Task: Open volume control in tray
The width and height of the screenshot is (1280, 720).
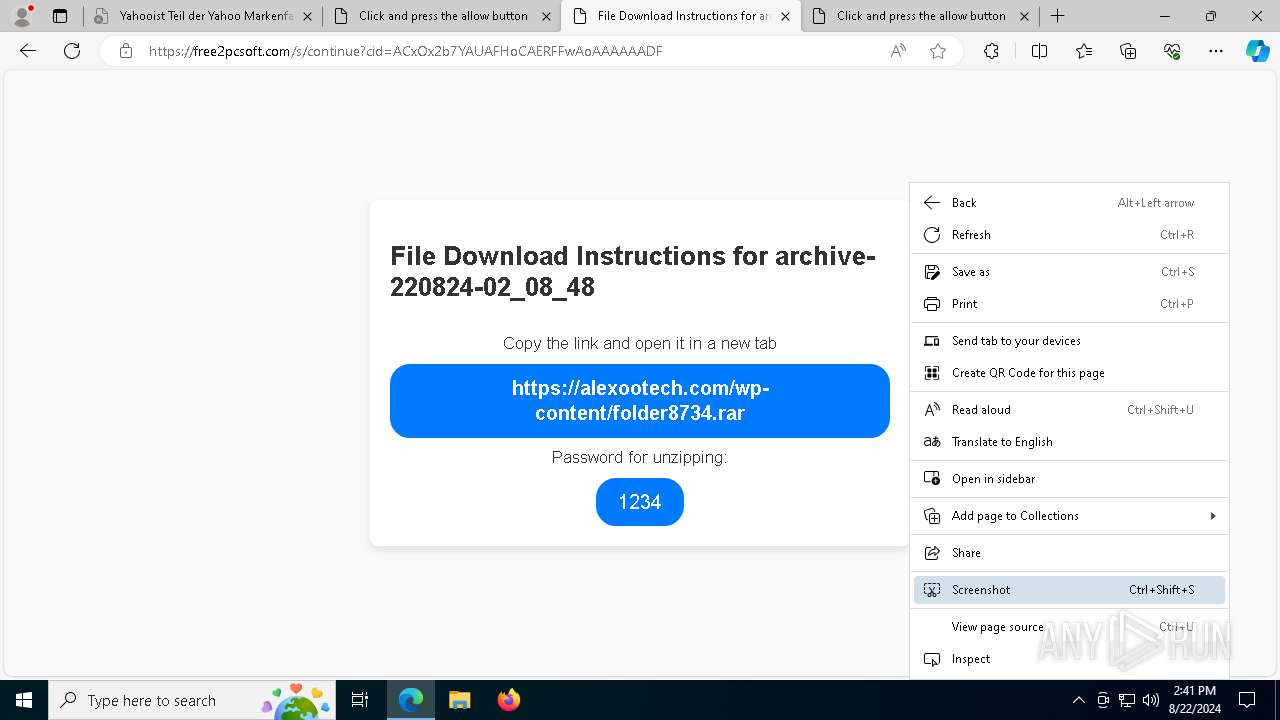Action: coord(1151,700)
